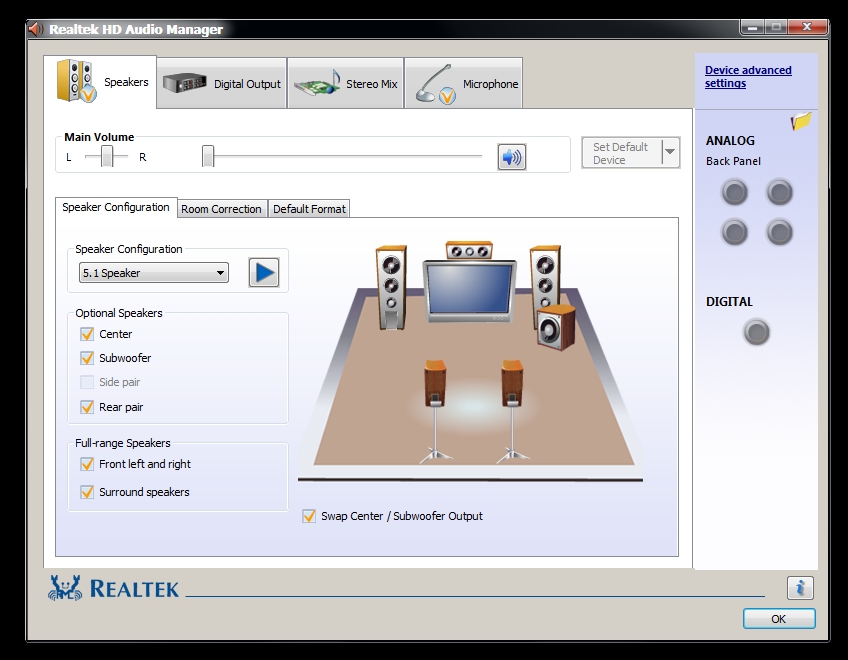Click the mute speaker volume icon
This screenshot has height=660, width=848.
click(x=511, y=157)
